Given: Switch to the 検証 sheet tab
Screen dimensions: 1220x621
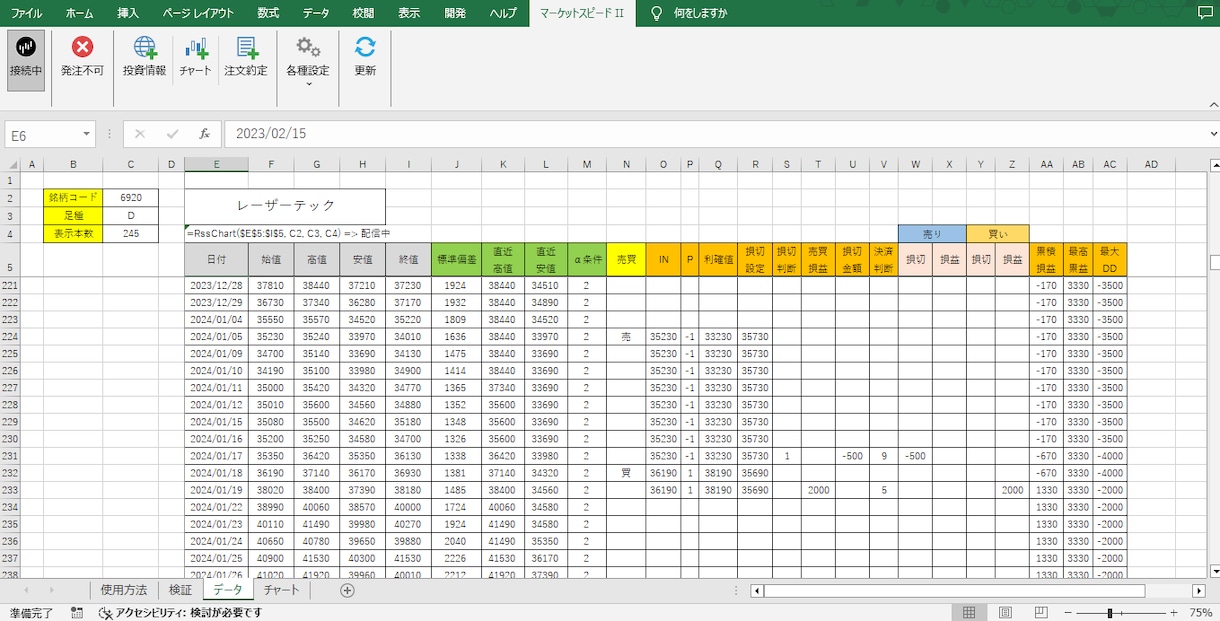Looking at the screenshot, I should pyautogui.click(x=180, y=590).
